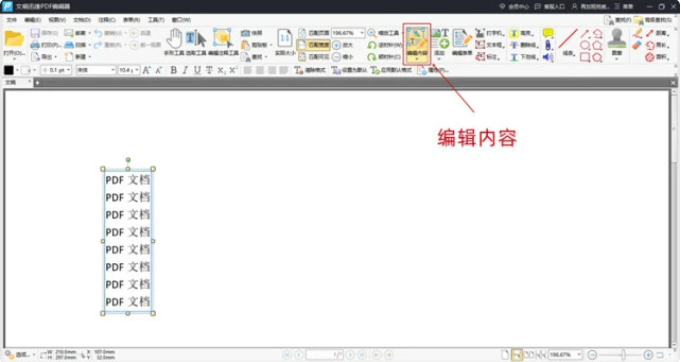Select the Rectangle shape tool
The height and width of the screenshot is (362, 681).
[585, 57]
